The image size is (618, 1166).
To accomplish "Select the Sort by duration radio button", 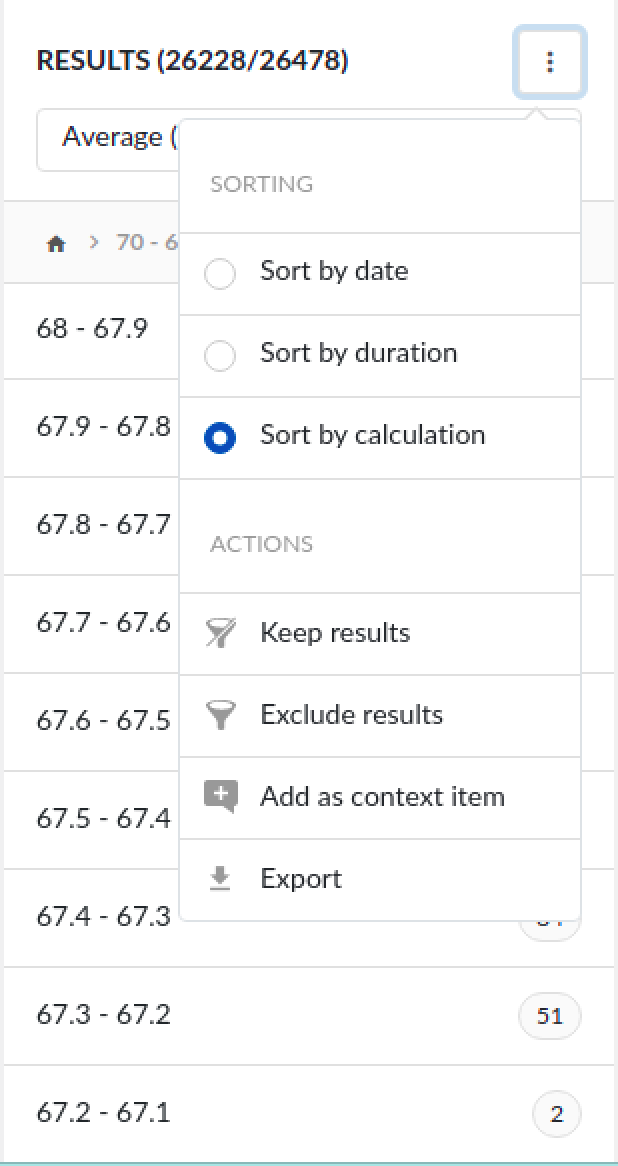I will (220, 352).
